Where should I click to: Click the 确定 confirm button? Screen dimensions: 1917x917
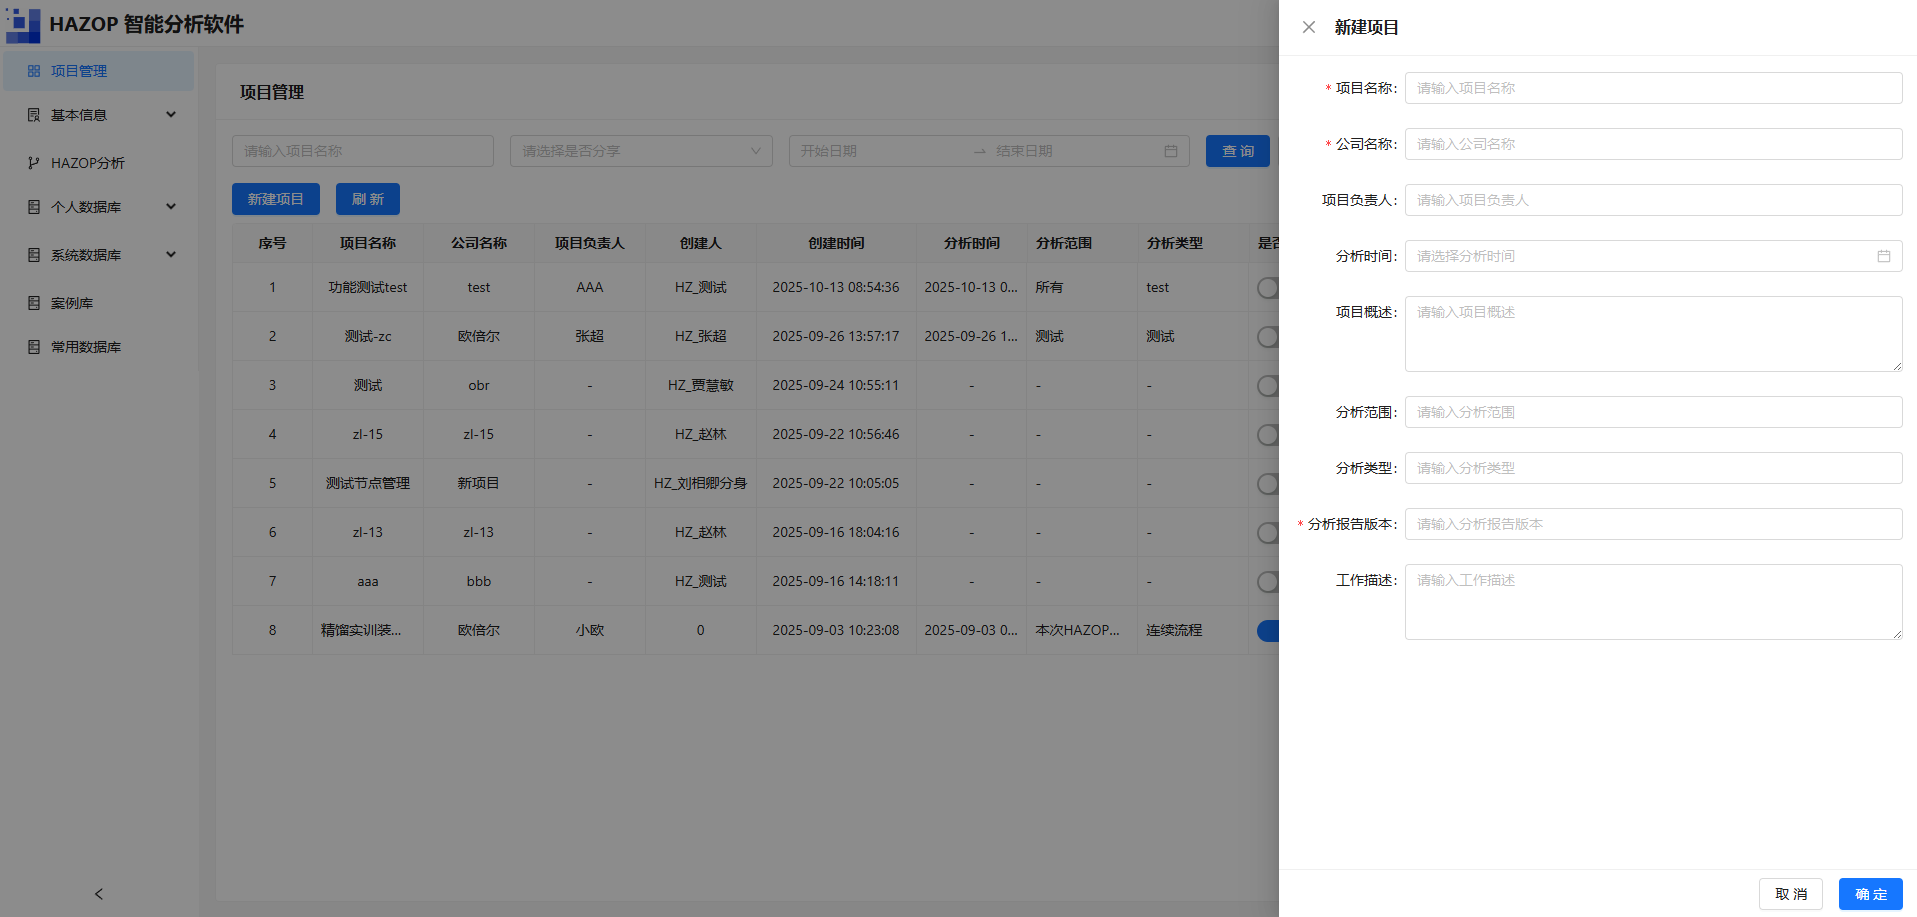point(1870,894)
